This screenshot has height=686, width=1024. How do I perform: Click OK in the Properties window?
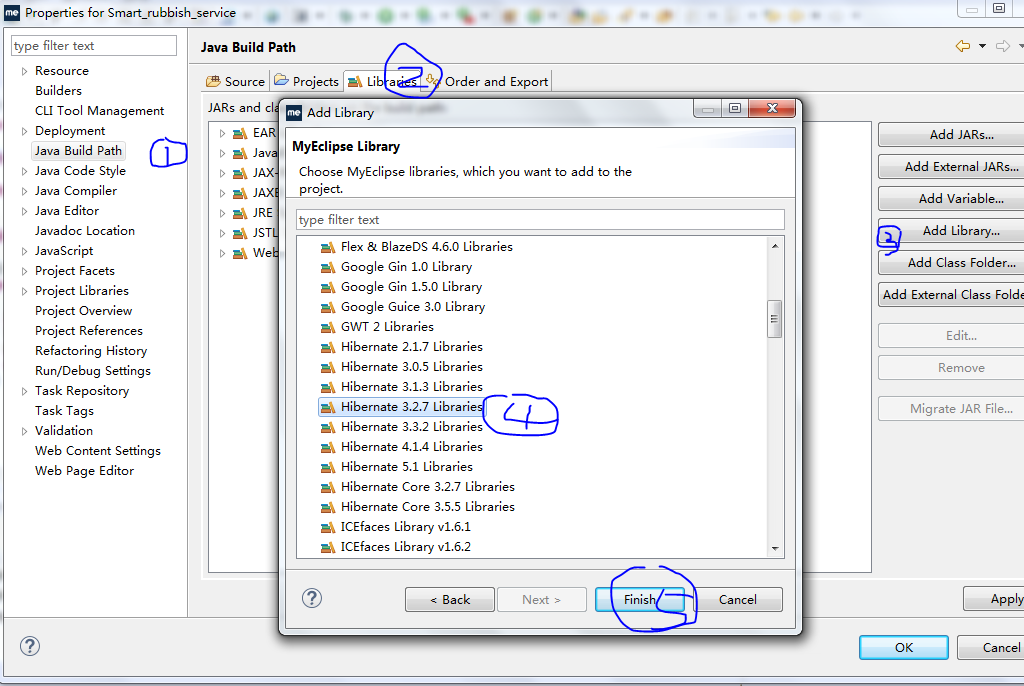[x=904, y=647]
